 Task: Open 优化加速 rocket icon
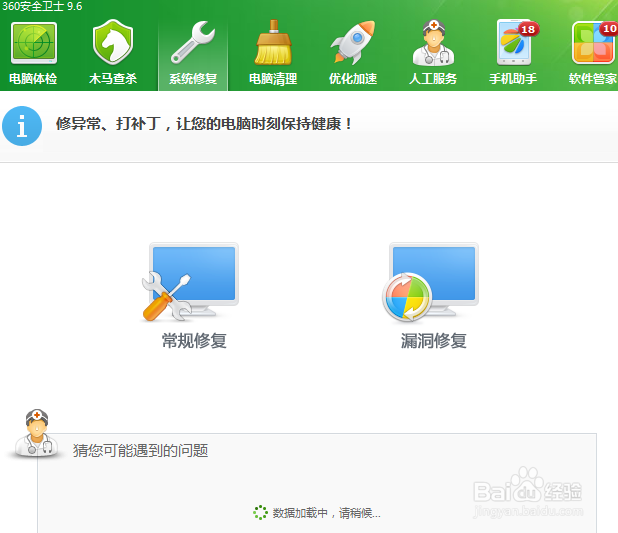pos(353,42)
